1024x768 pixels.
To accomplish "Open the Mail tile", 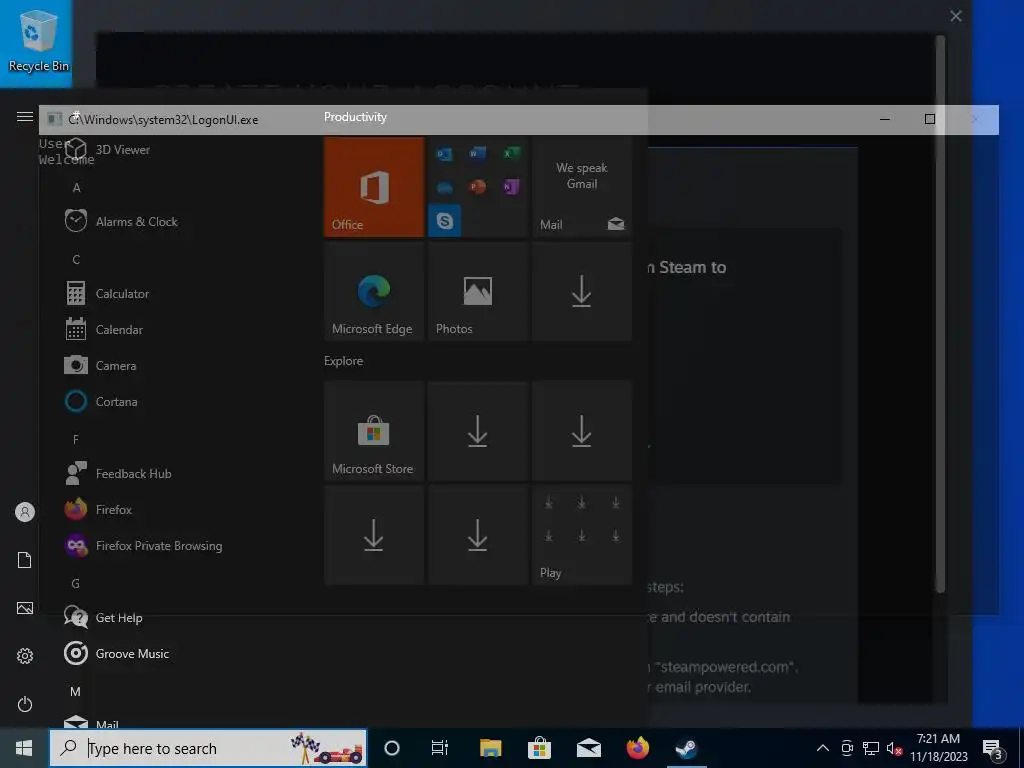I will 582,187.
